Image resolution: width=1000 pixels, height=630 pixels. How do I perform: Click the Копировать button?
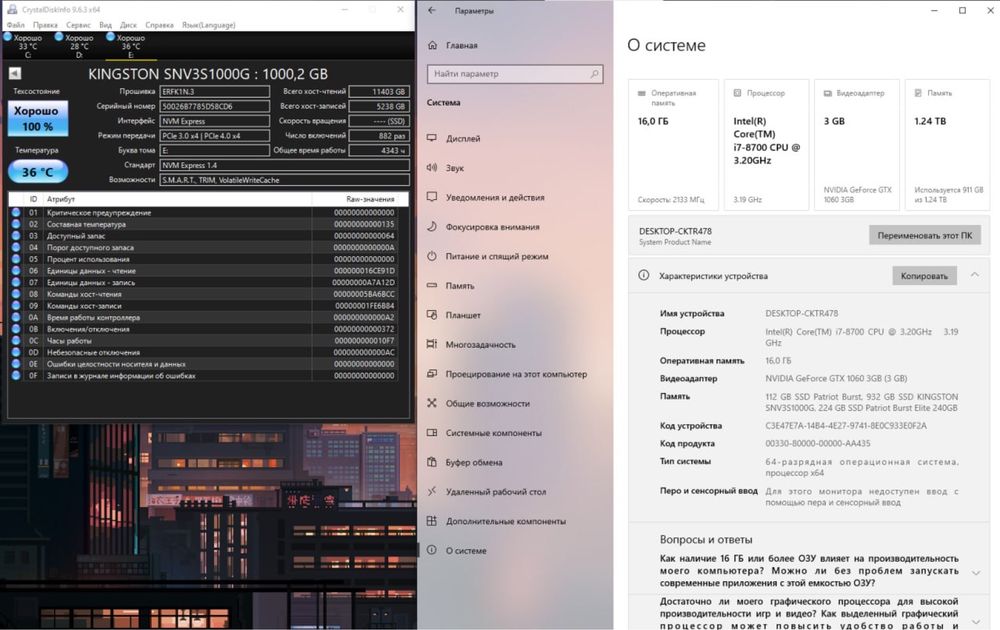tap(924, 275)
